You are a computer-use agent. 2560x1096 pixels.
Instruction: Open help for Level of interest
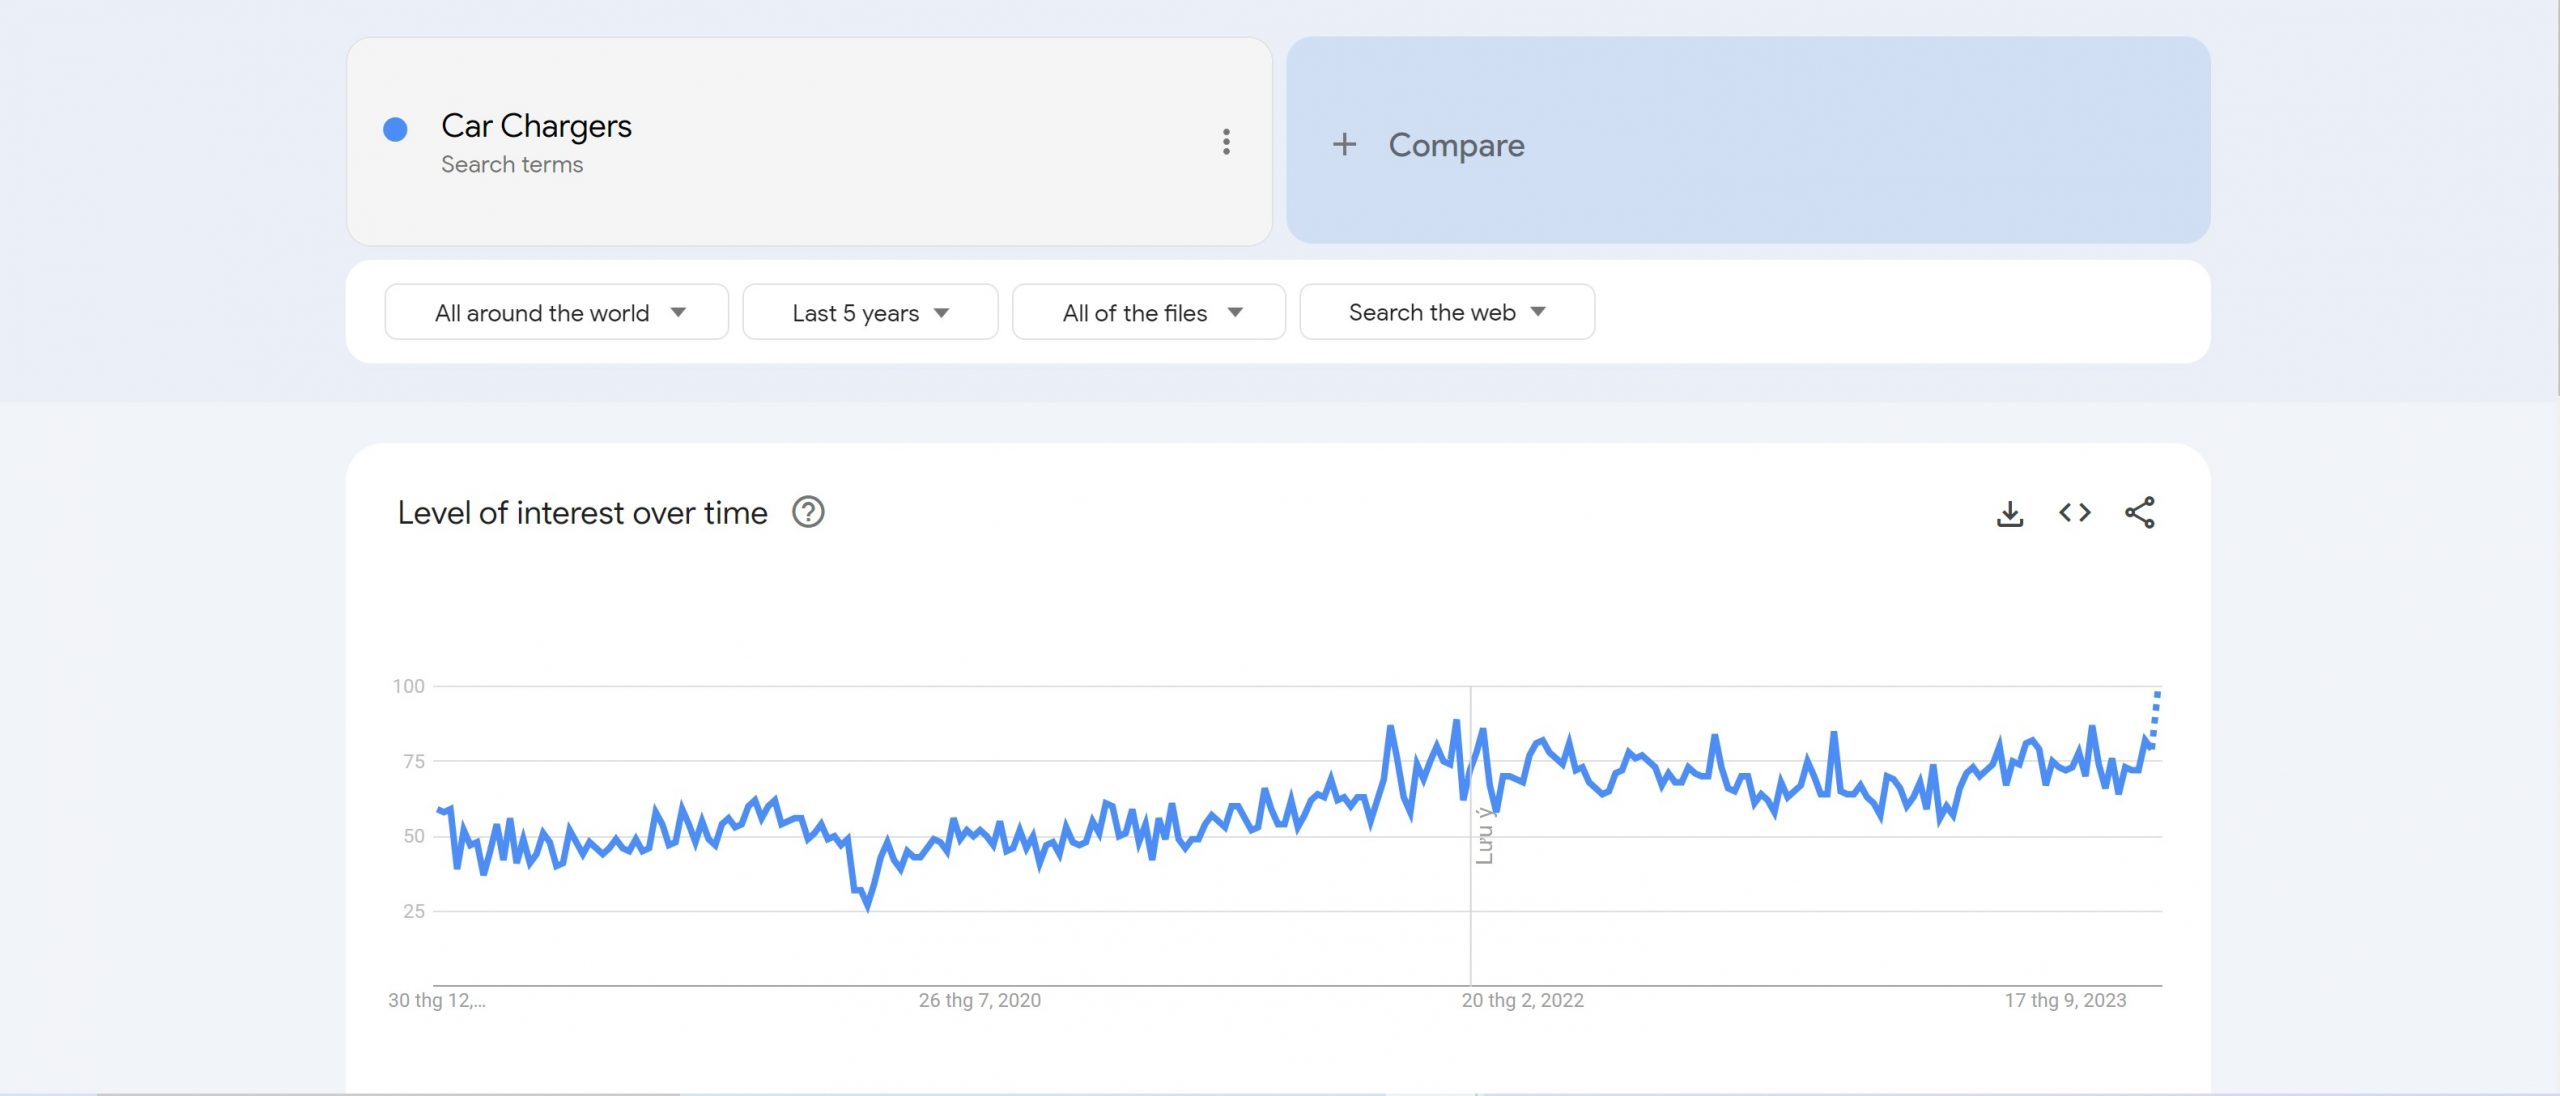click(808, 512)
